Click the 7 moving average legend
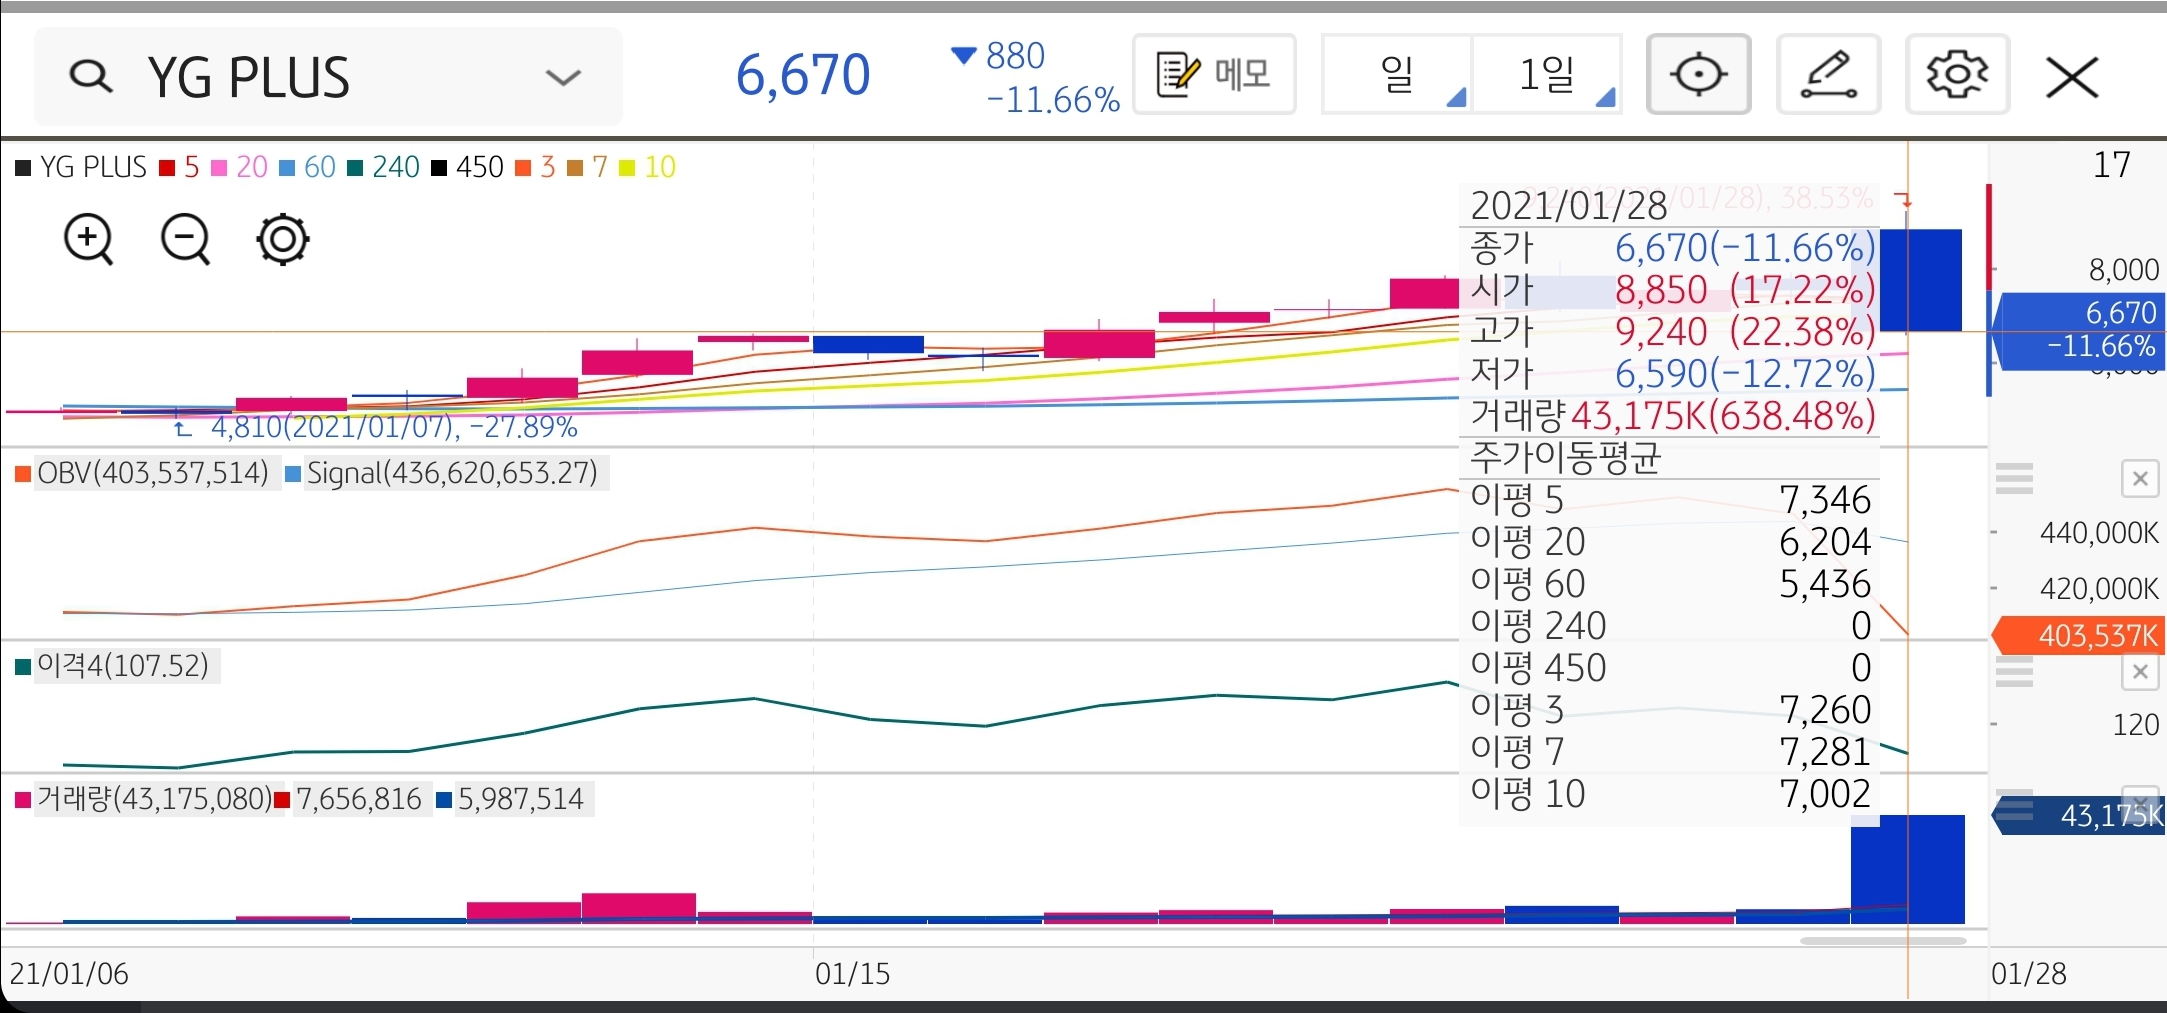The image size is (2167, 1013). (587, 167)
